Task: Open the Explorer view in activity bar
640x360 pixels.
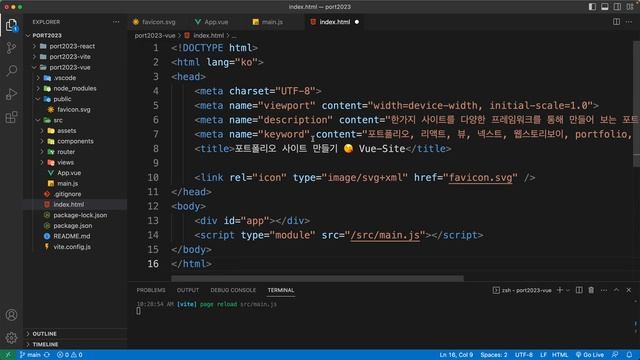Action: [11, 25]
